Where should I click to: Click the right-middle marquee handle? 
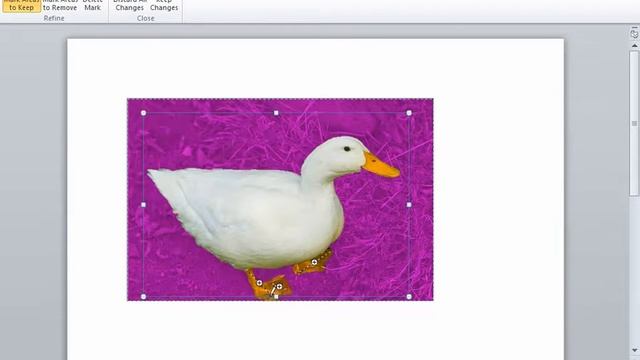(409, 204)
